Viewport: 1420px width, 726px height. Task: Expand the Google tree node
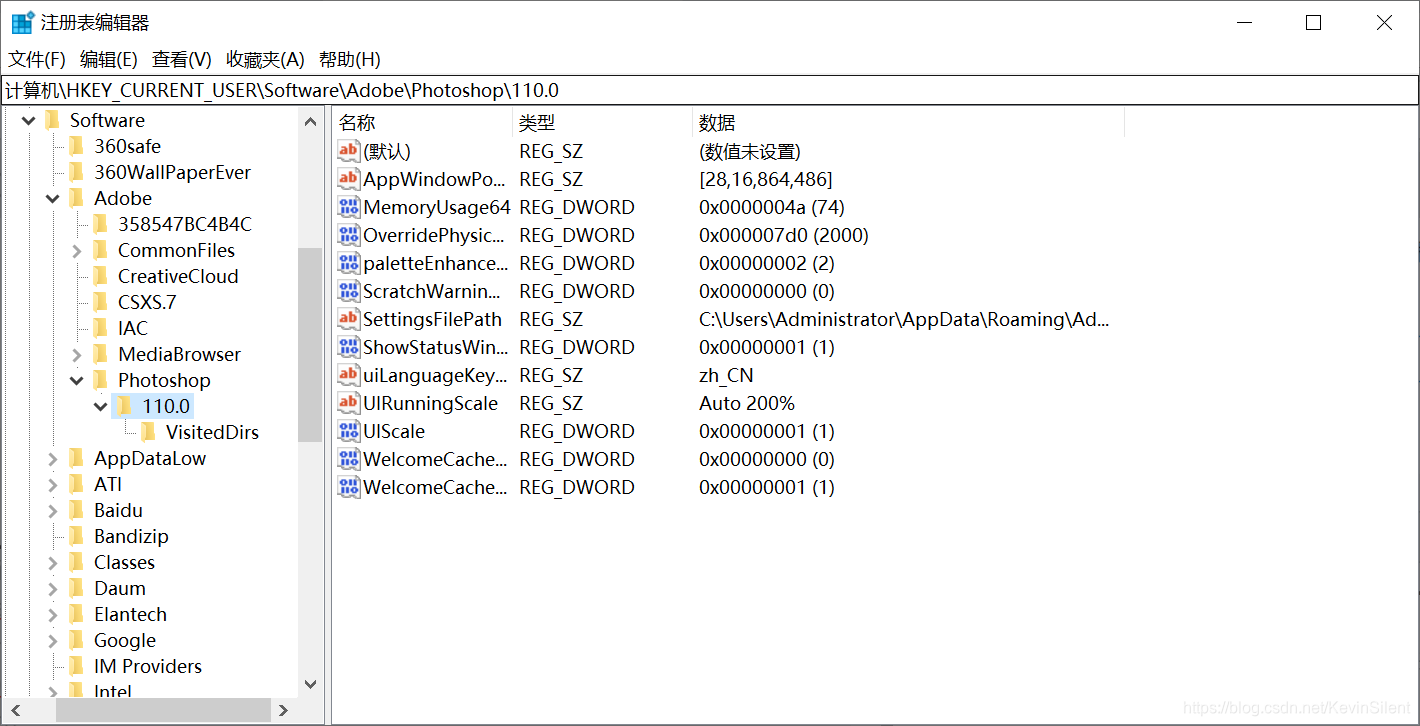point(53,640)
